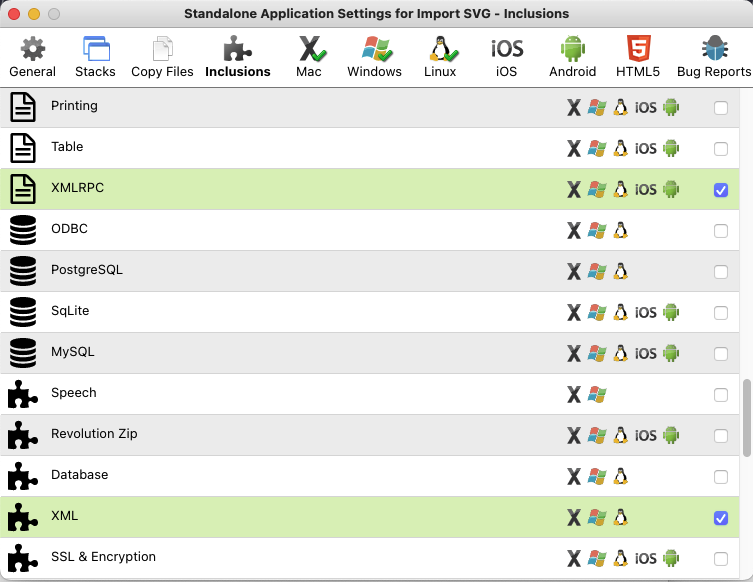This screenshot has width=753, height=582.
Task: Tick the PostgreSQL checkbox
Action: 721,272
